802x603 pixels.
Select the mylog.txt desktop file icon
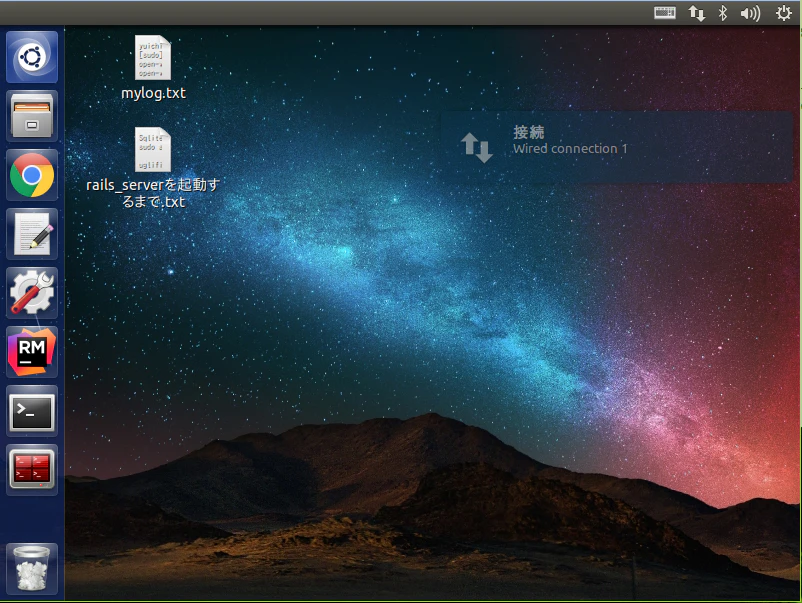point(152,57)
